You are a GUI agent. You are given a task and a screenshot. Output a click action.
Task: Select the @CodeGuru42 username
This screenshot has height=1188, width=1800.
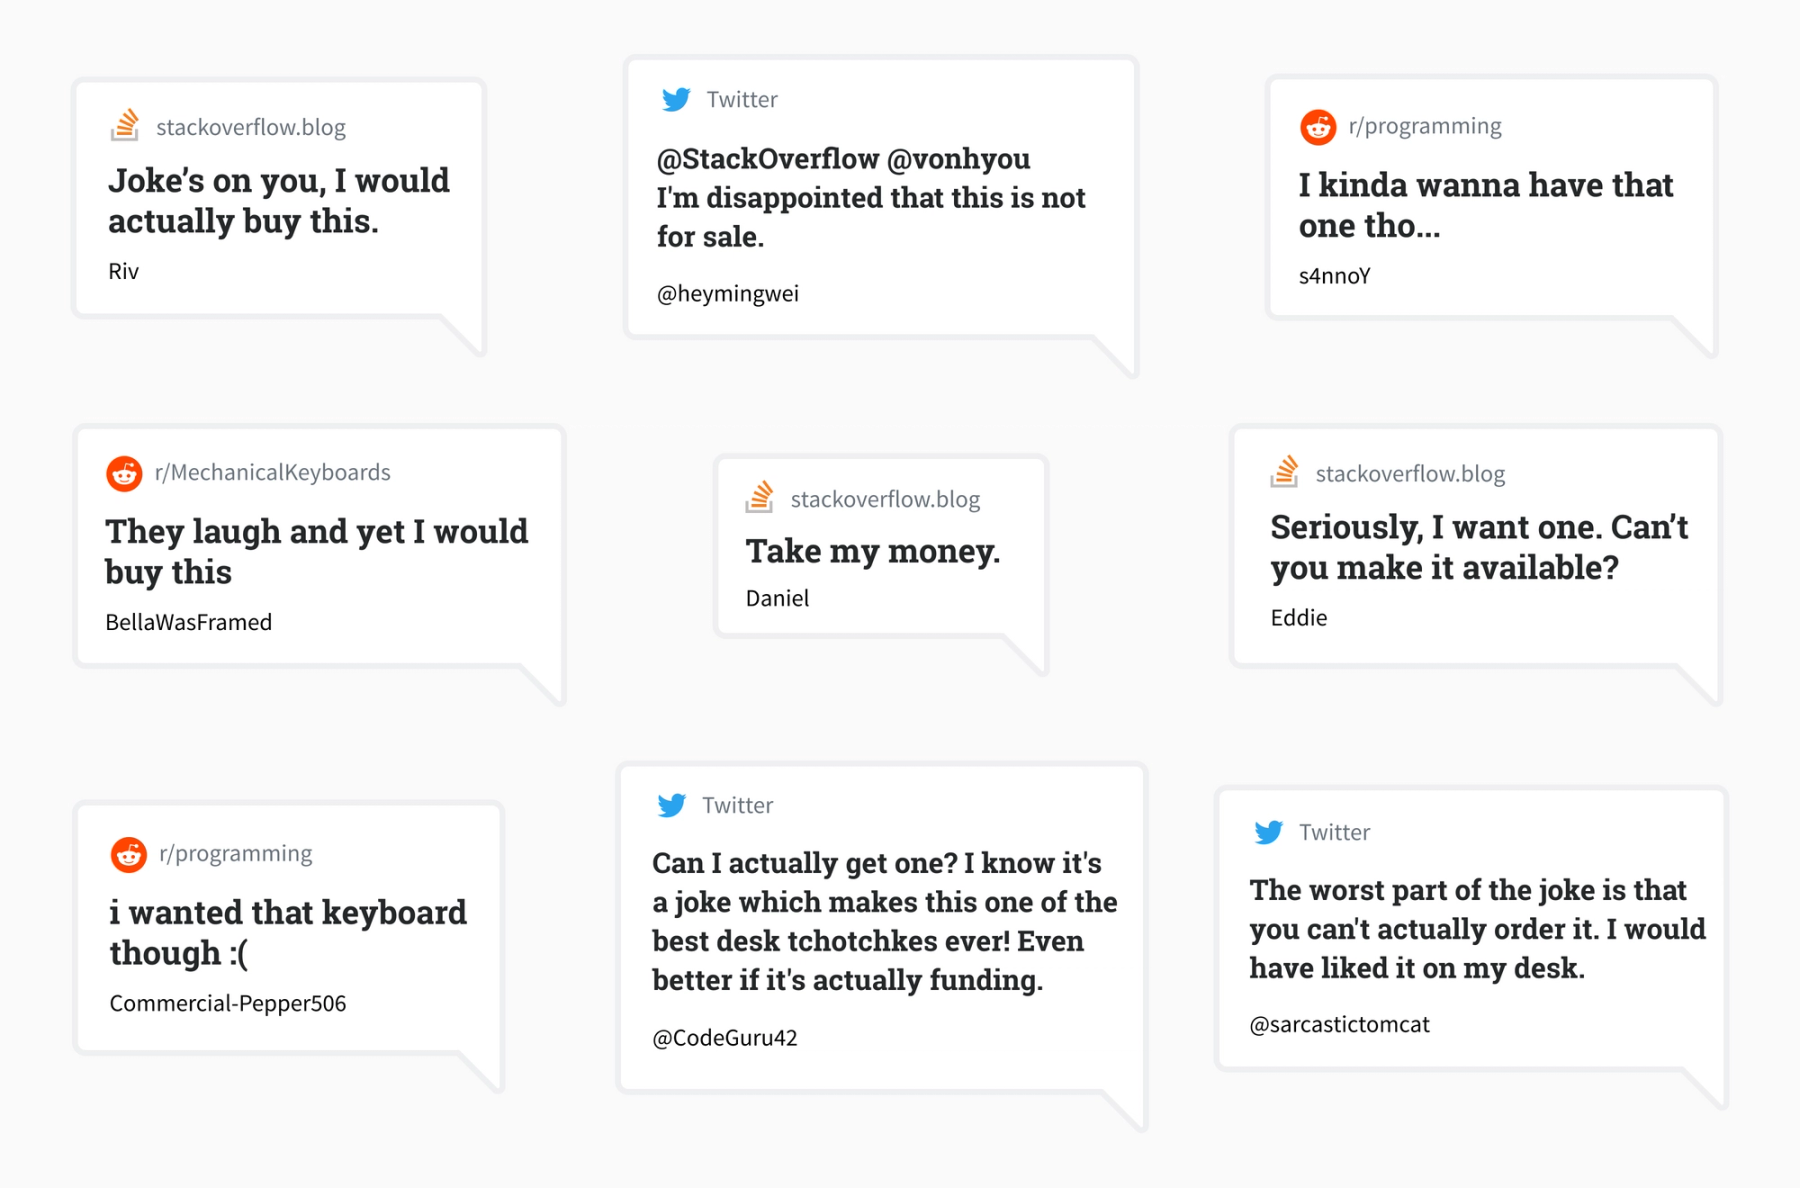pos(725,1038)
